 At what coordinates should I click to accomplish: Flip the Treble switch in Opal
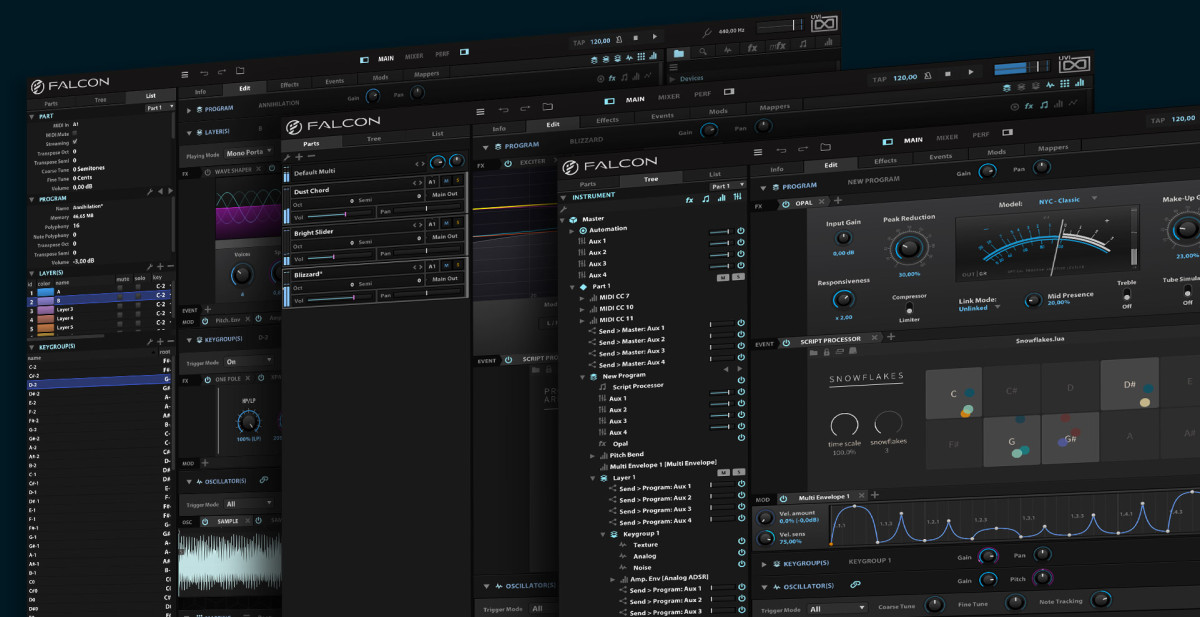point(1127,294)
